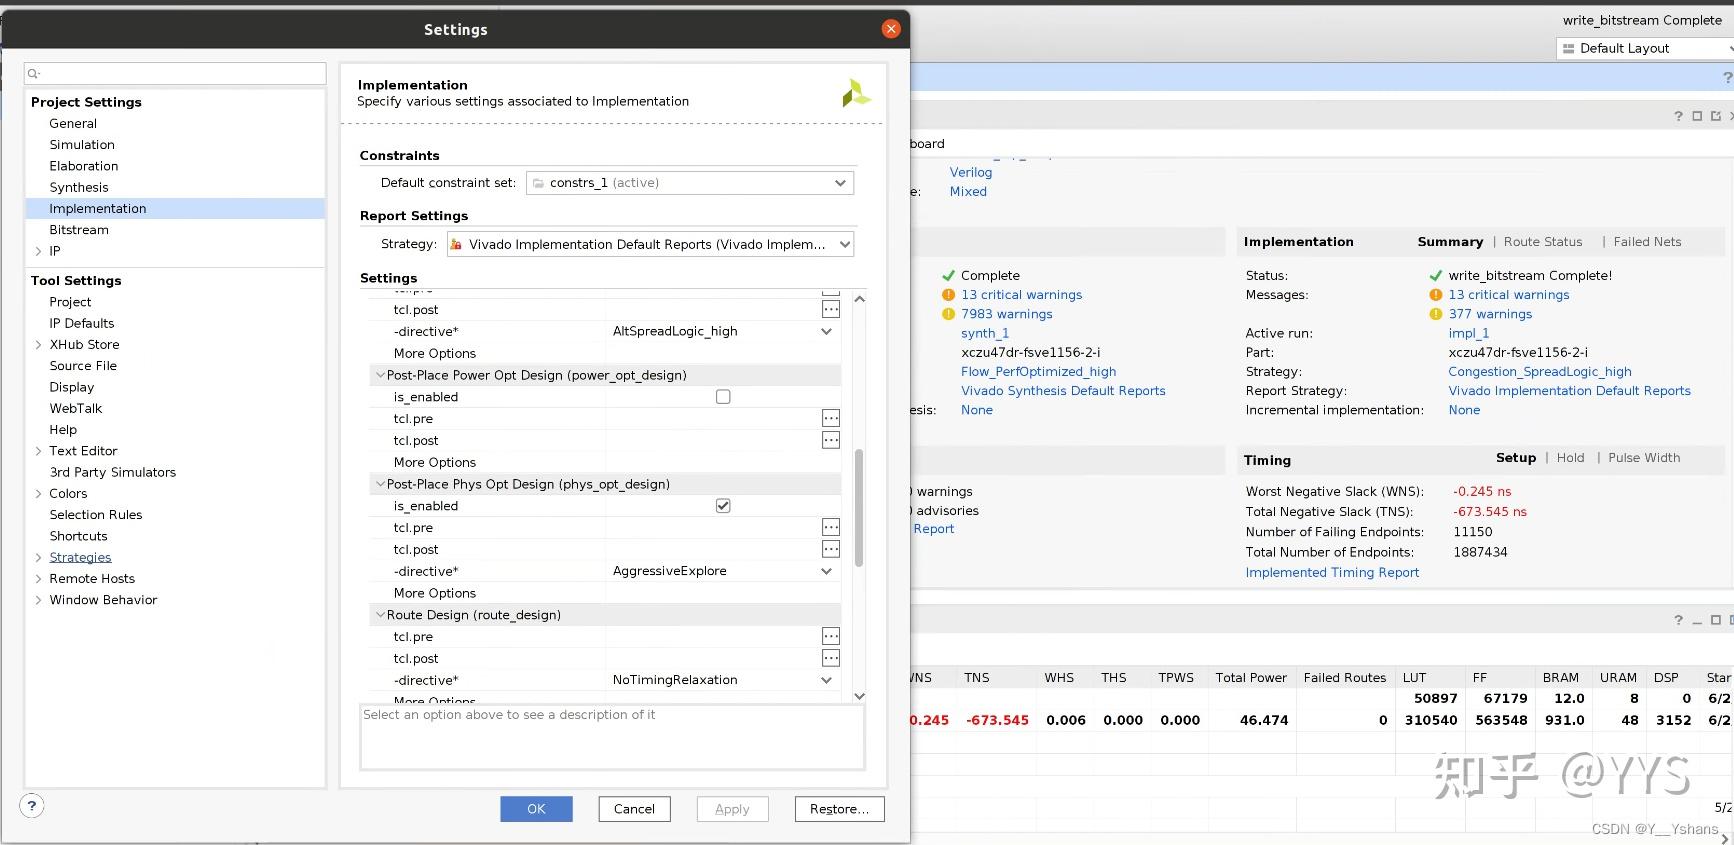Viewport: 1734px width, 845px height.
Task: Open 377 warnings link in Implementation
Action: click(x=1490, y=314)
